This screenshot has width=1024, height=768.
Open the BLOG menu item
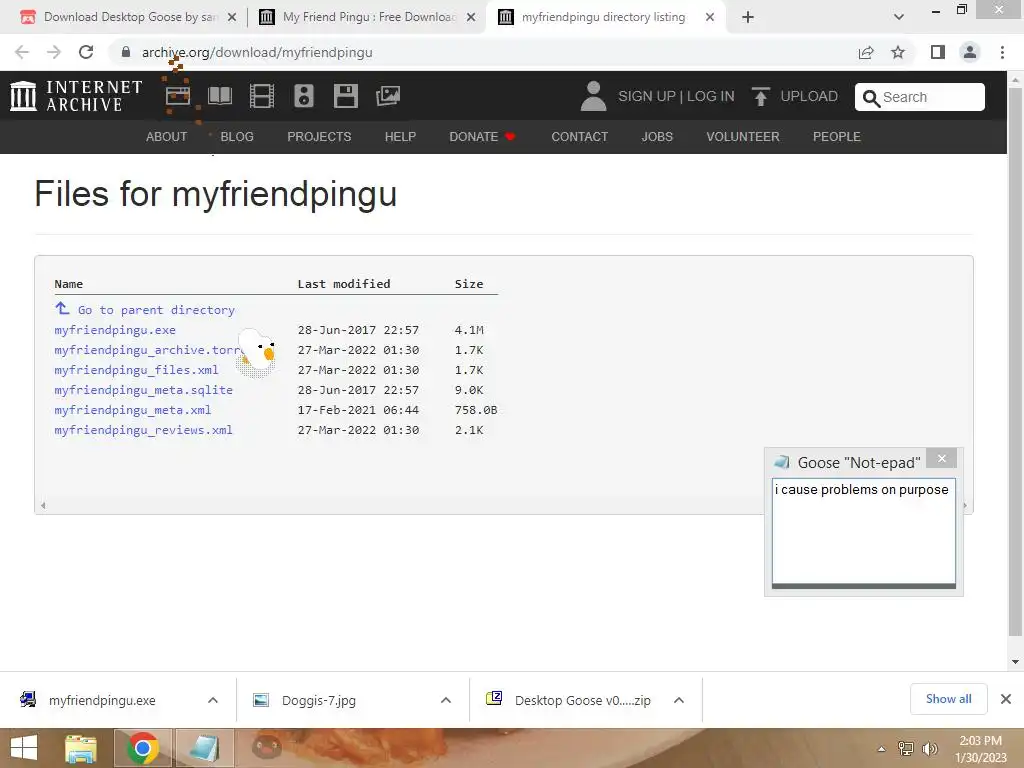[237, 136]
